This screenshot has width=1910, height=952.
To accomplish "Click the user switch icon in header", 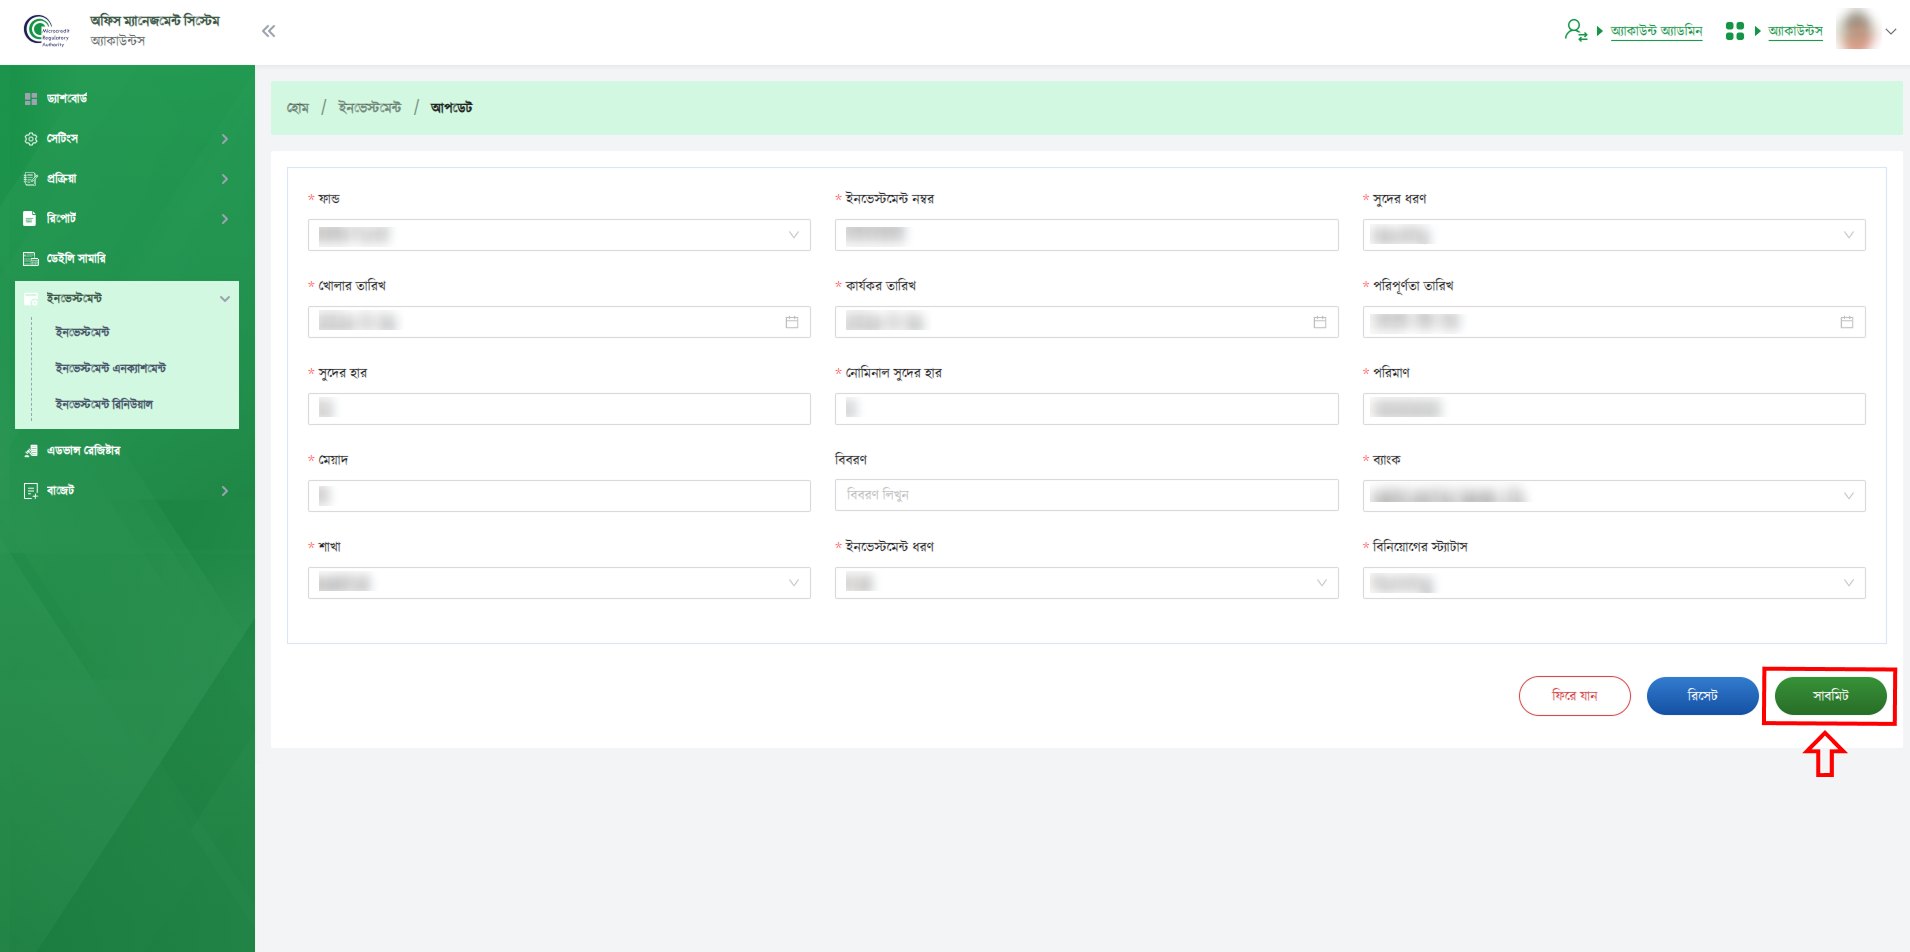I will 1575,31.
